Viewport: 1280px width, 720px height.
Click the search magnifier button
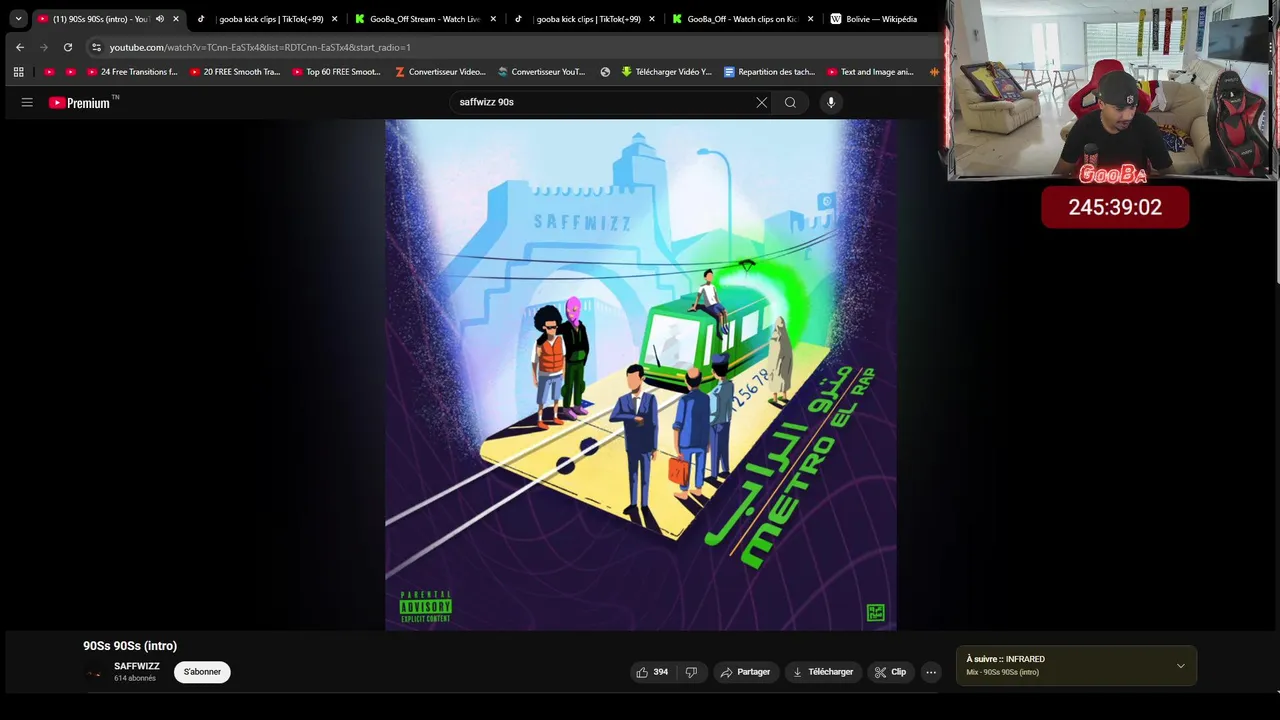tap(790, 102)
